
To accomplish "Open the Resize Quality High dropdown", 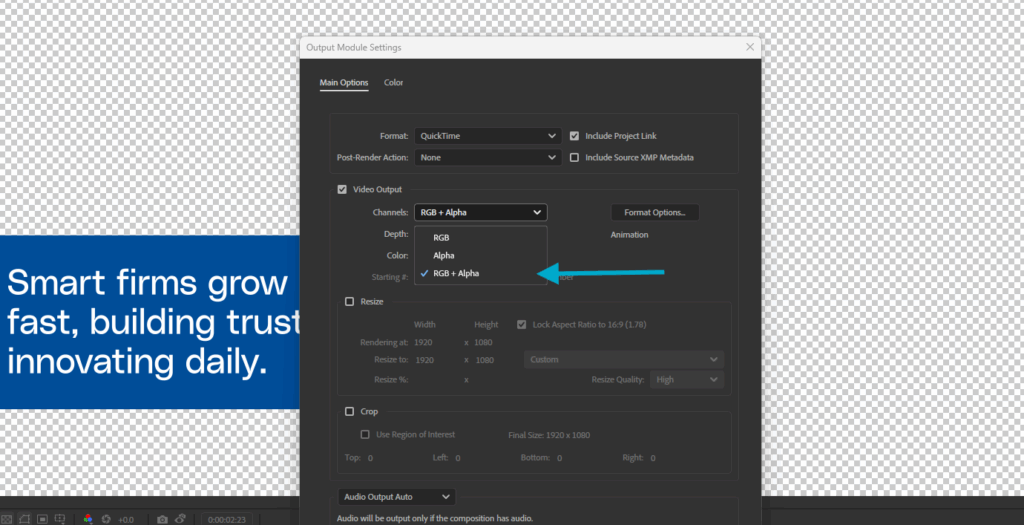I will click(687, 379).
